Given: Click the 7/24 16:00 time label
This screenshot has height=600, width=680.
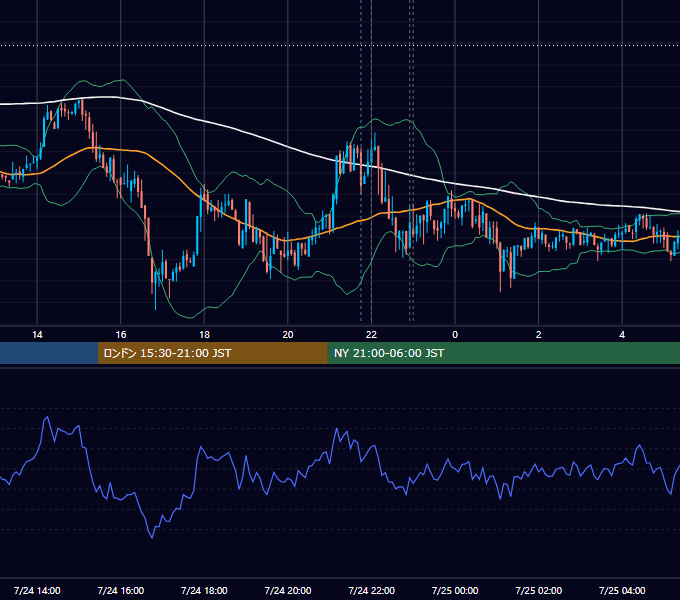Looking at the screenshot, I should tap(121, 590).
